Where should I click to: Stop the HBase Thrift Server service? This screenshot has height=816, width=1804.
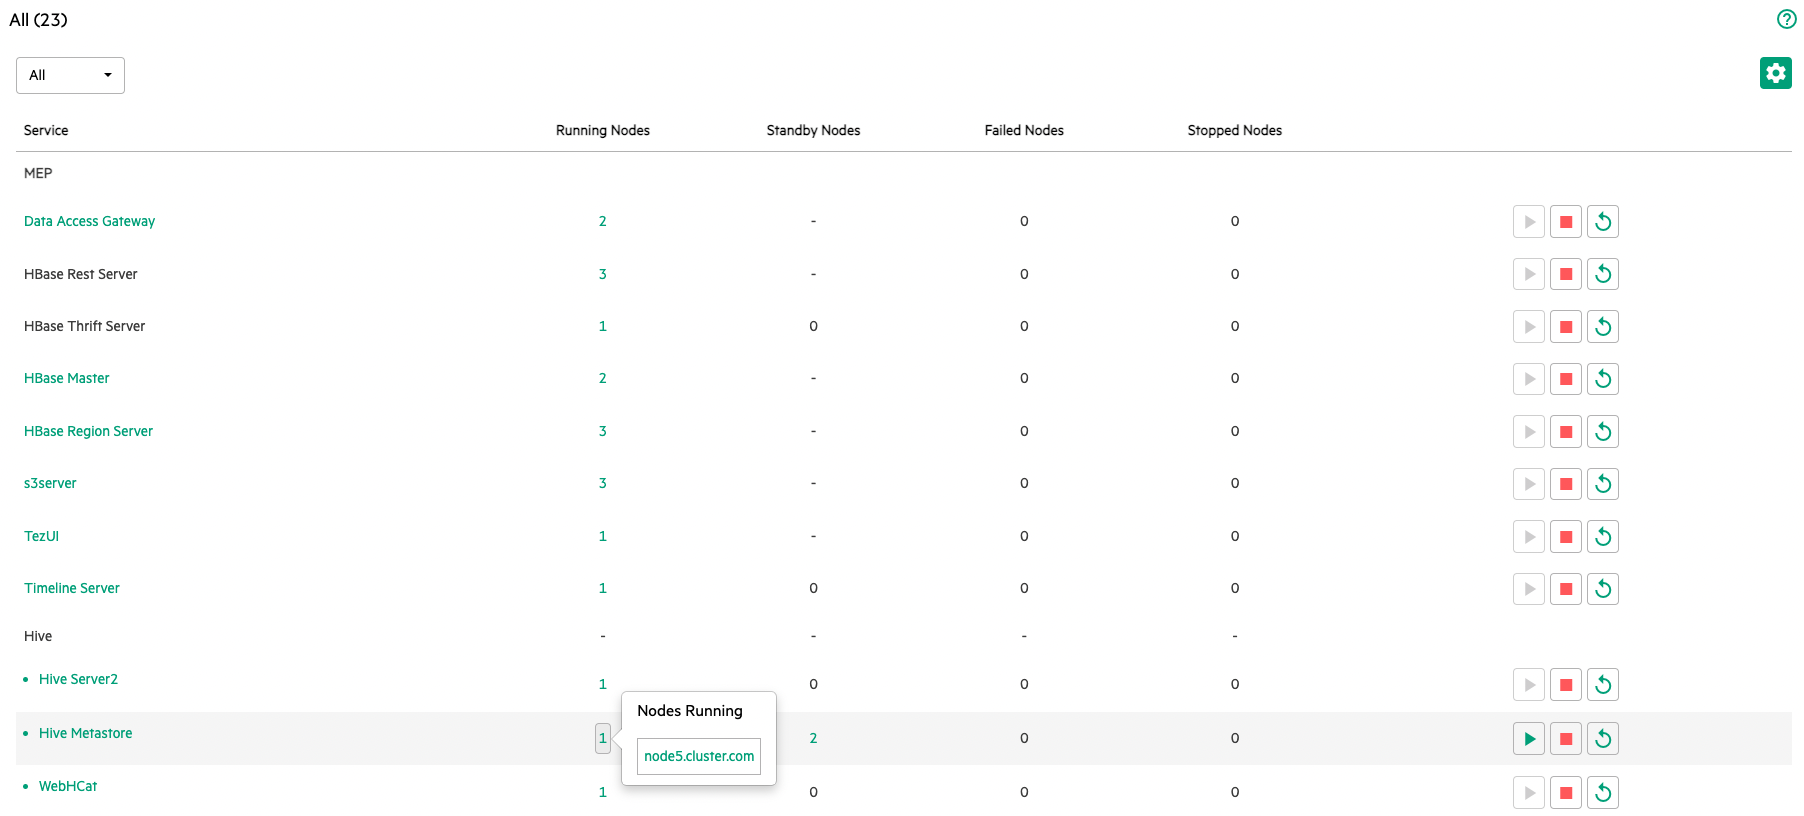(x=1565, y=327)
